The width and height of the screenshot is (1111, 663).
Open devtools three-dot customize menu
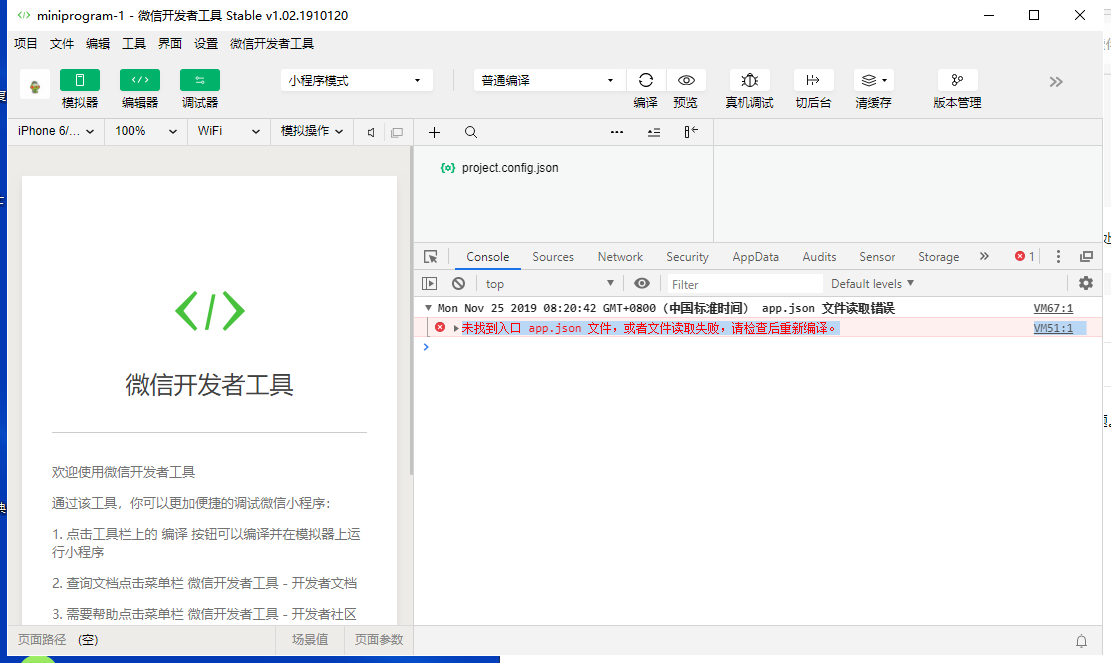pos(1058,256)
